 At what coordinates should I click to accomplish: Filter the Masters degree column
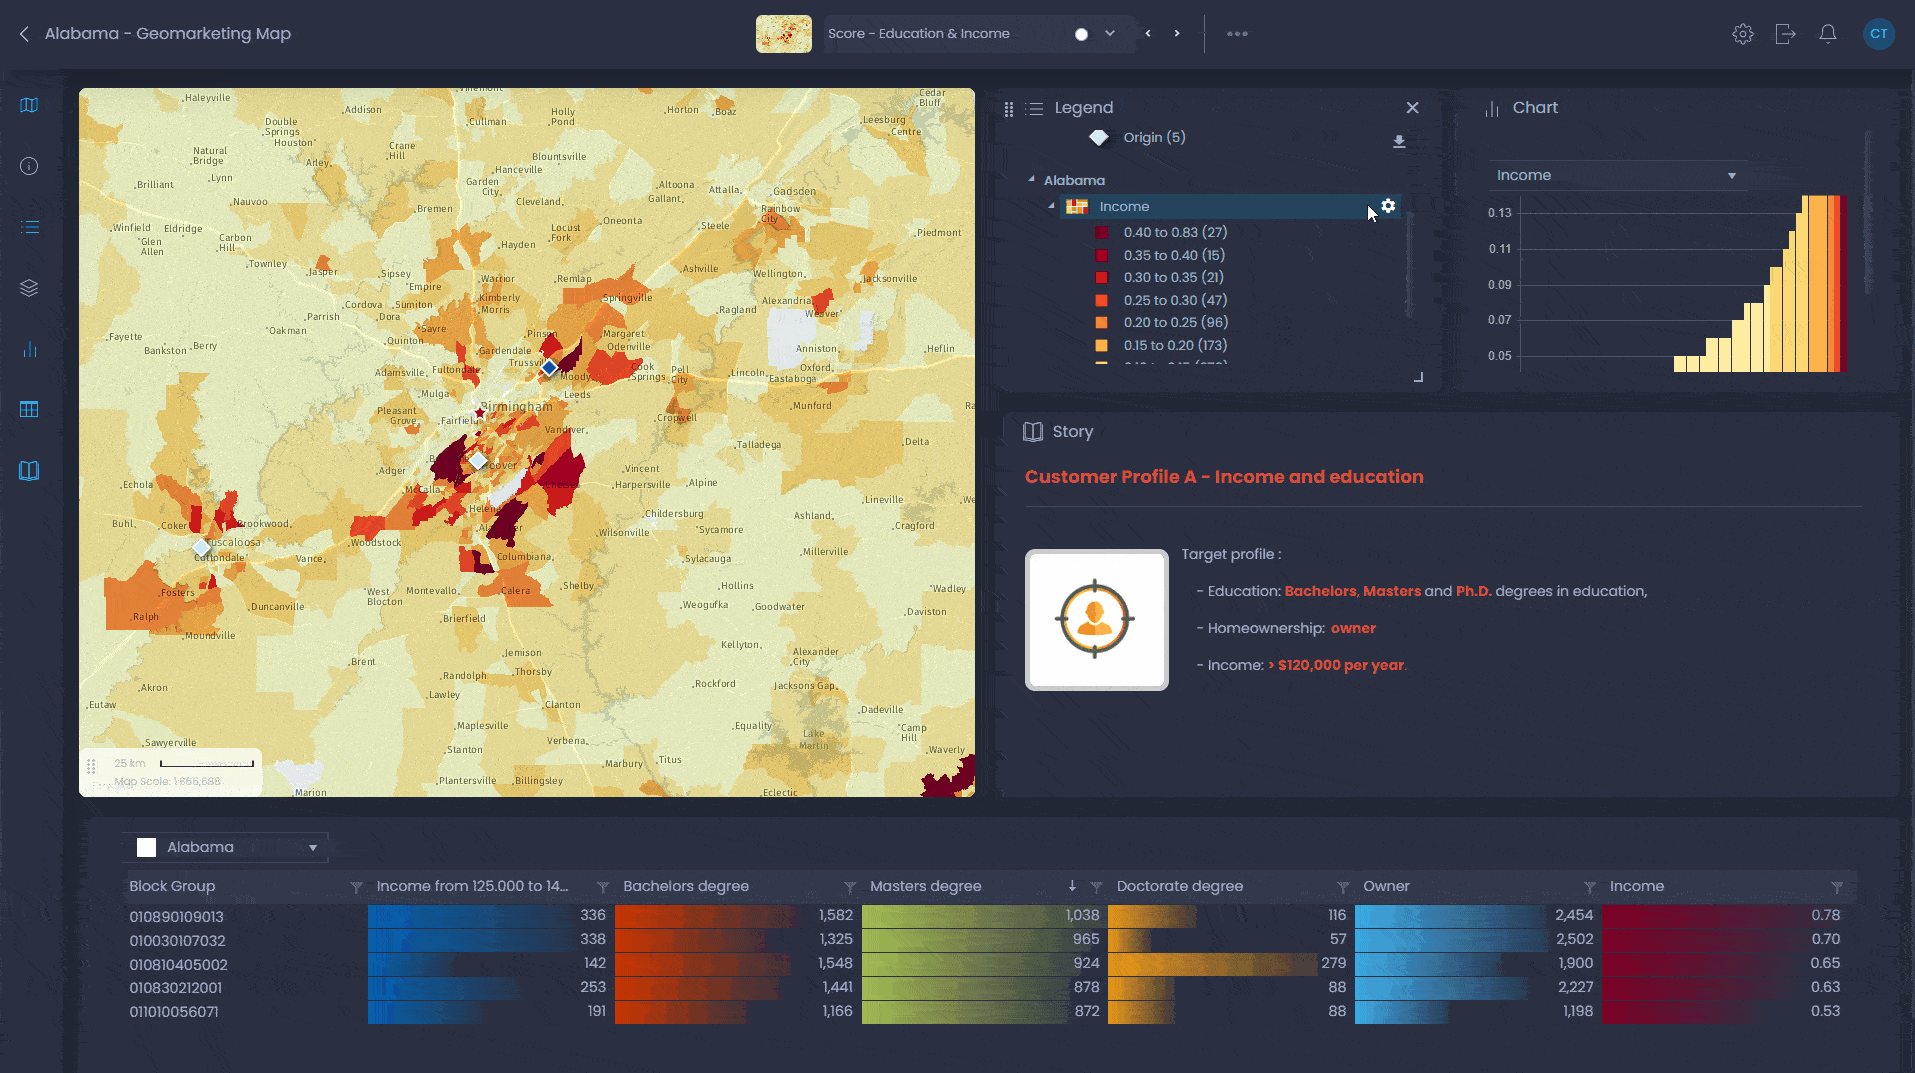tap(1096, 887)
